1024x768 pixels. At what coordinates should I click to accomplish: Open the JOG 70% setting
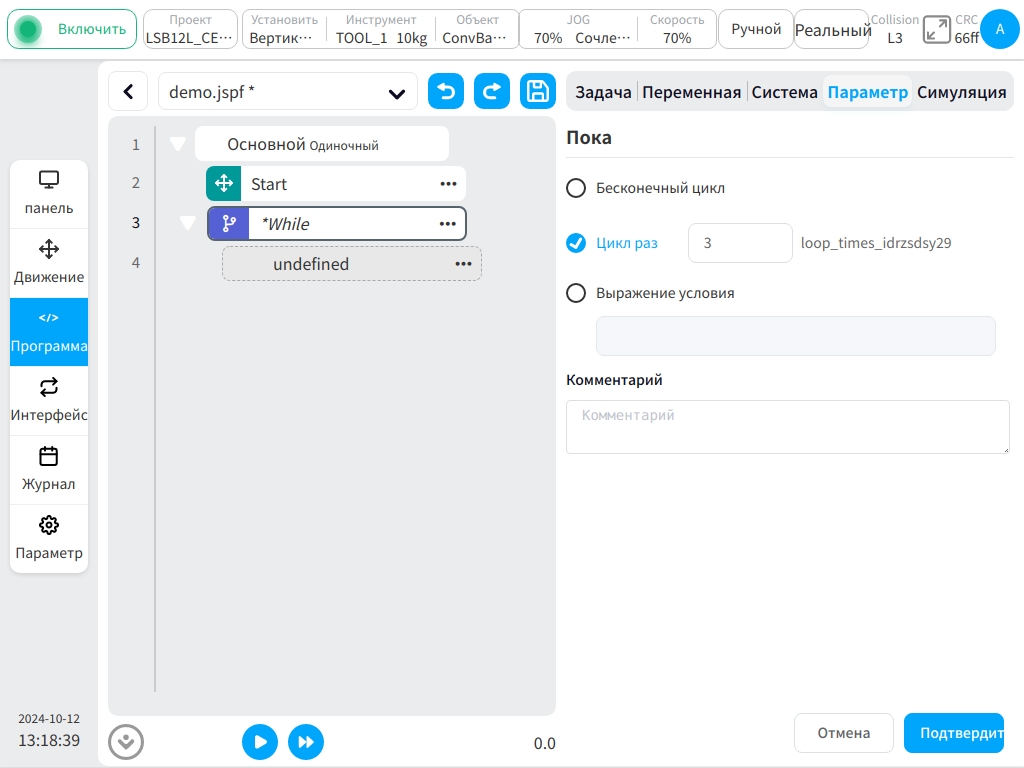[579, 29]
